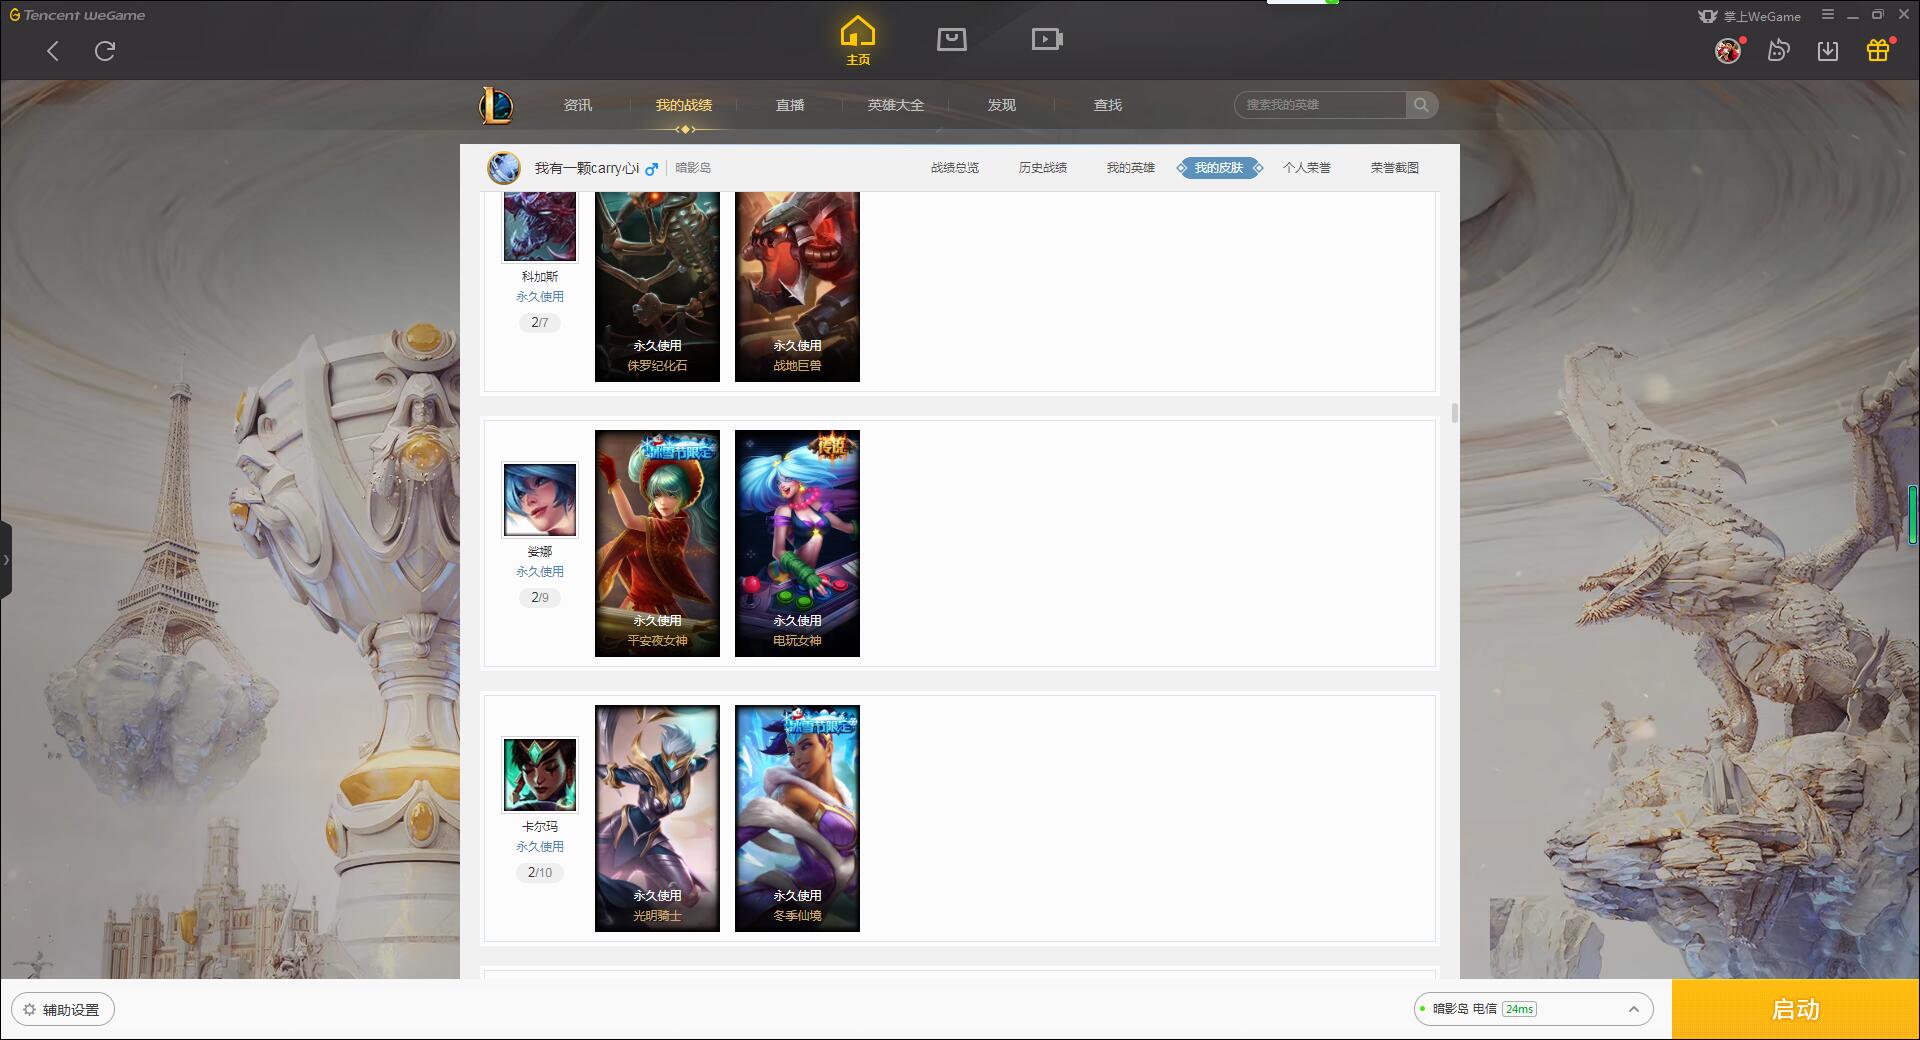Expand the server selection chevron

click(x=1634, y=1009)
